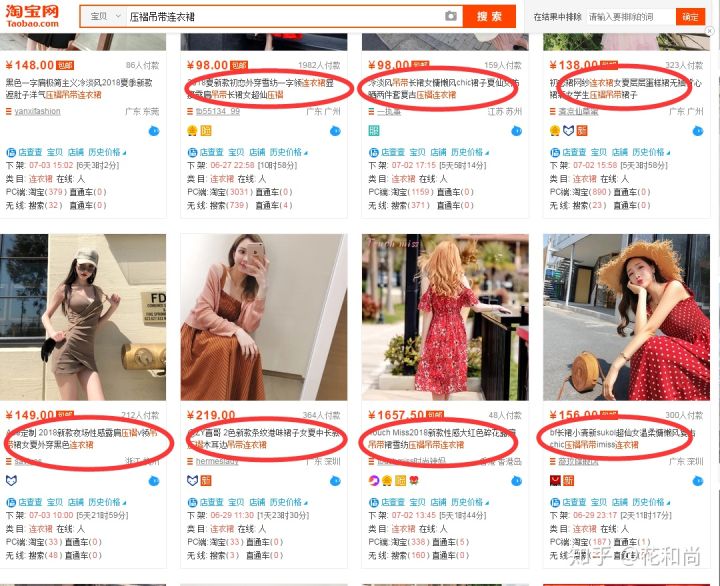Viewport: 720px width, 586px height.
Task: Open the red polka dot dress straw hat photo
Action: click(626, 317)
